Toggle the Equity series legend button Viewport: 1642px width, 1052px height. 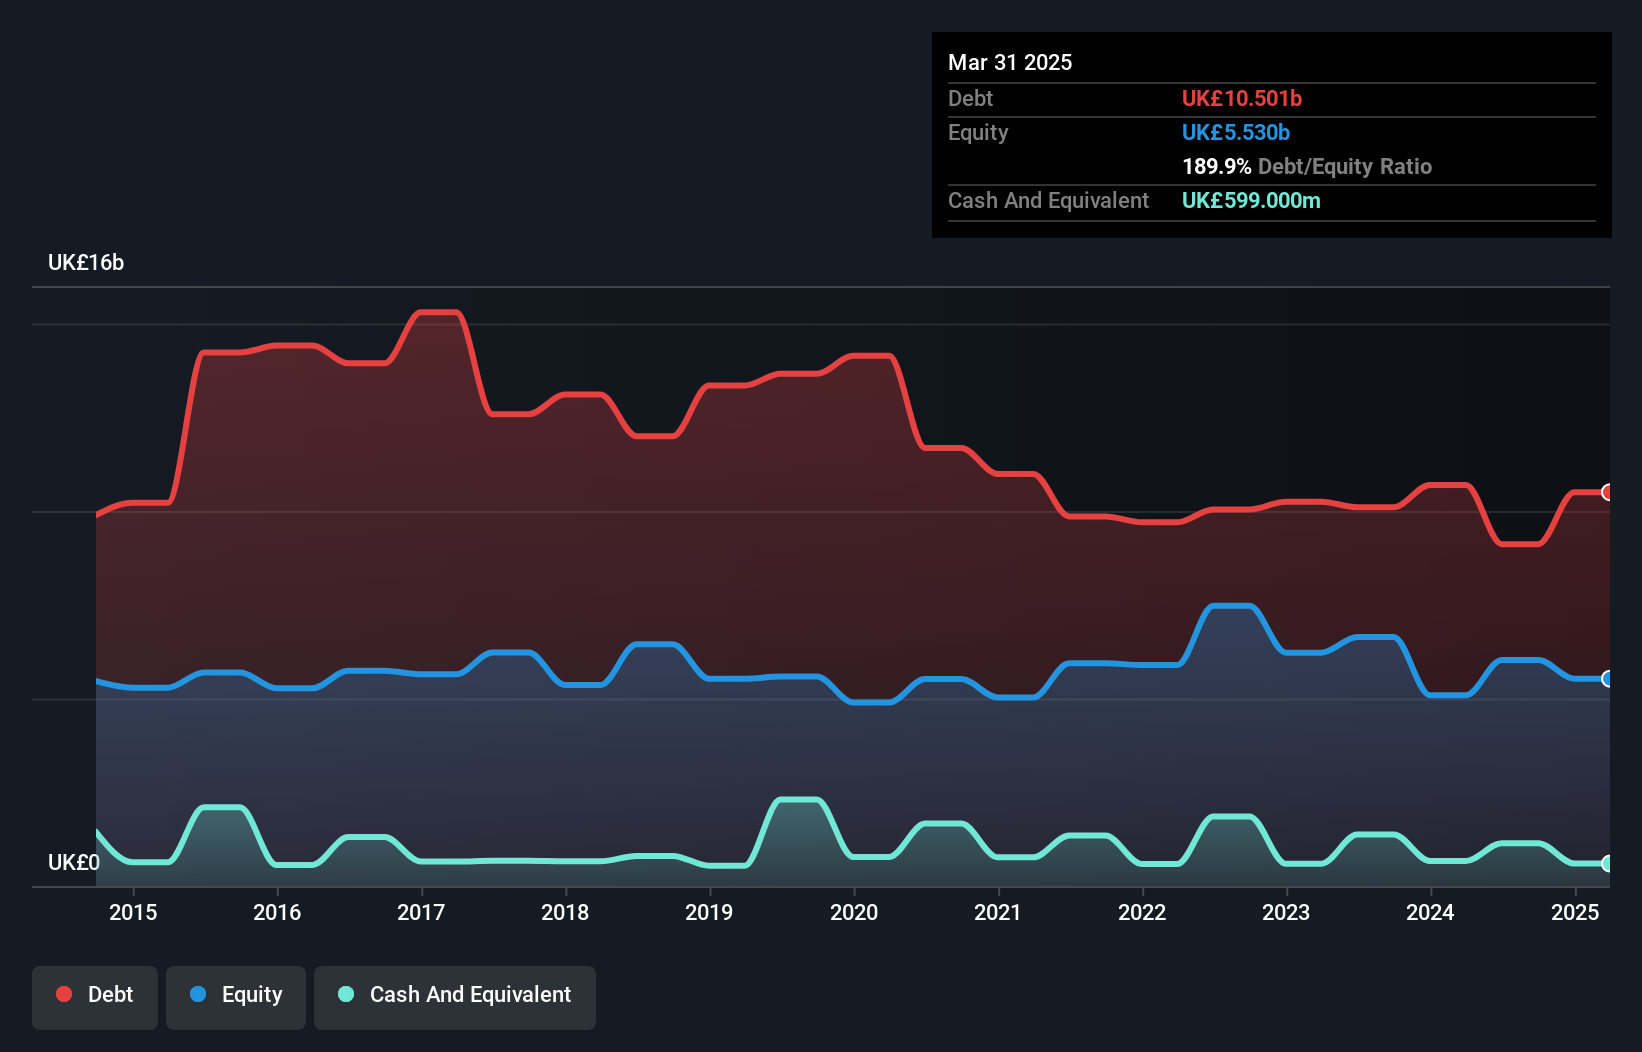click(x=236, y=997)
